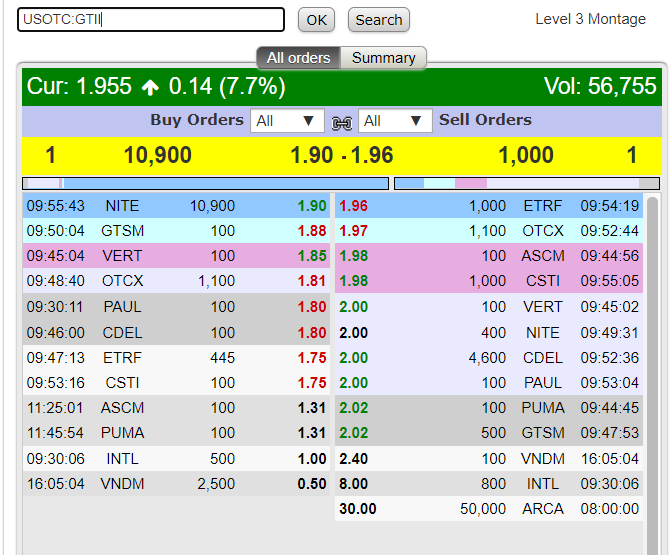Click the Sell Orders heading
The width and height of the screenshot is (670, 555).
[x=485, y=120]
